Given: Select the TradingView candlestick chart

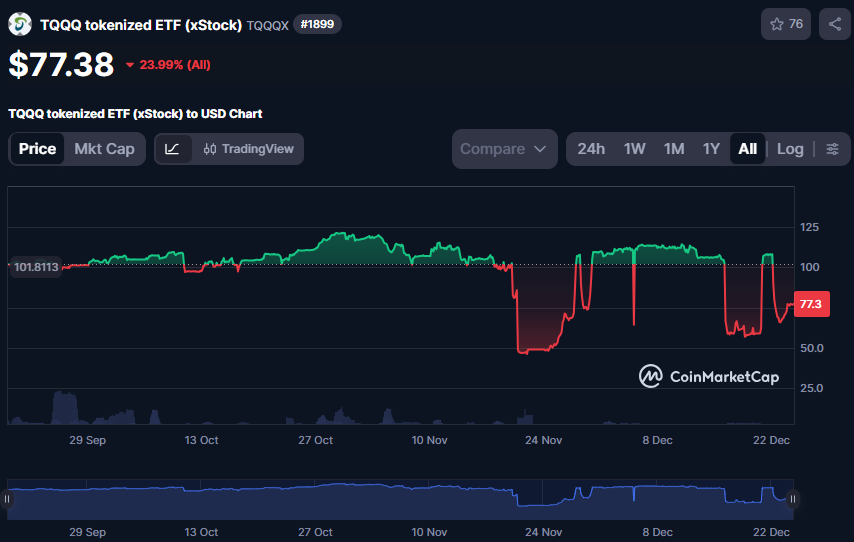Looking at the screenshot, I should coord(248,149).
